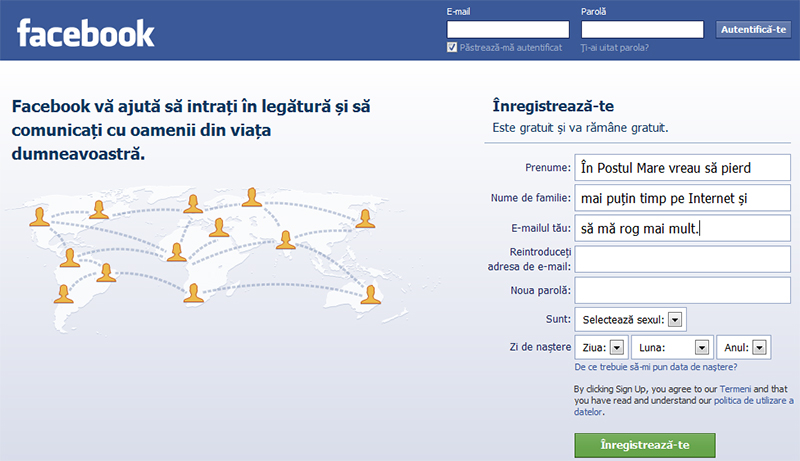Click the Reintroduceți adresa de e-mail field
Screen dimensions: 800x461
pos(683,260)
